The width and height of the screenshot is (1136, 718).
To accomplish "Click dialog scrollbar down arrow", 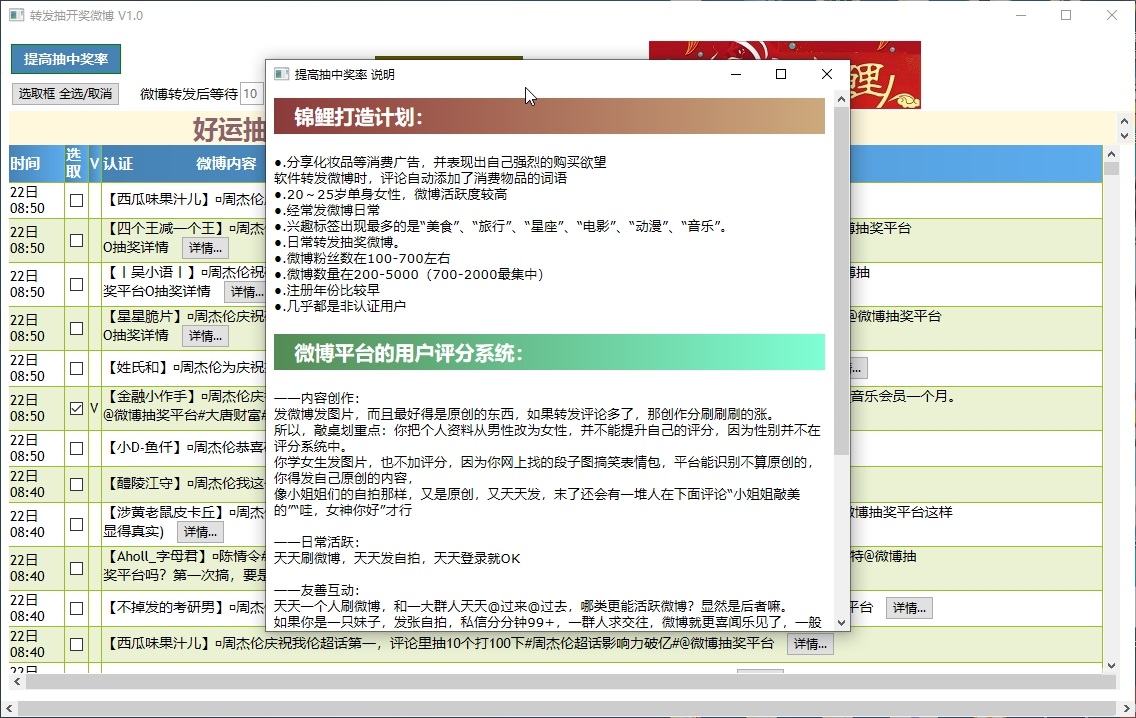I will tap(841, 622).
